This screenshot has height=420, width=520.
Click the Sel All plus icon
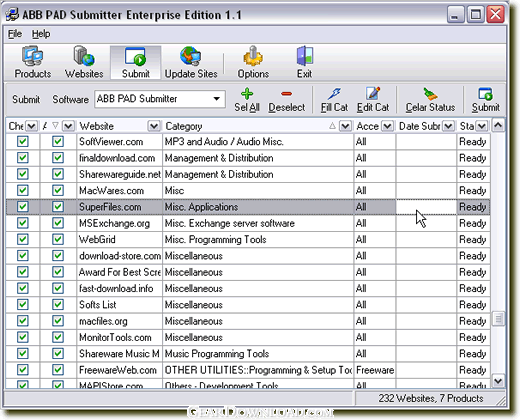pos(247,94)
